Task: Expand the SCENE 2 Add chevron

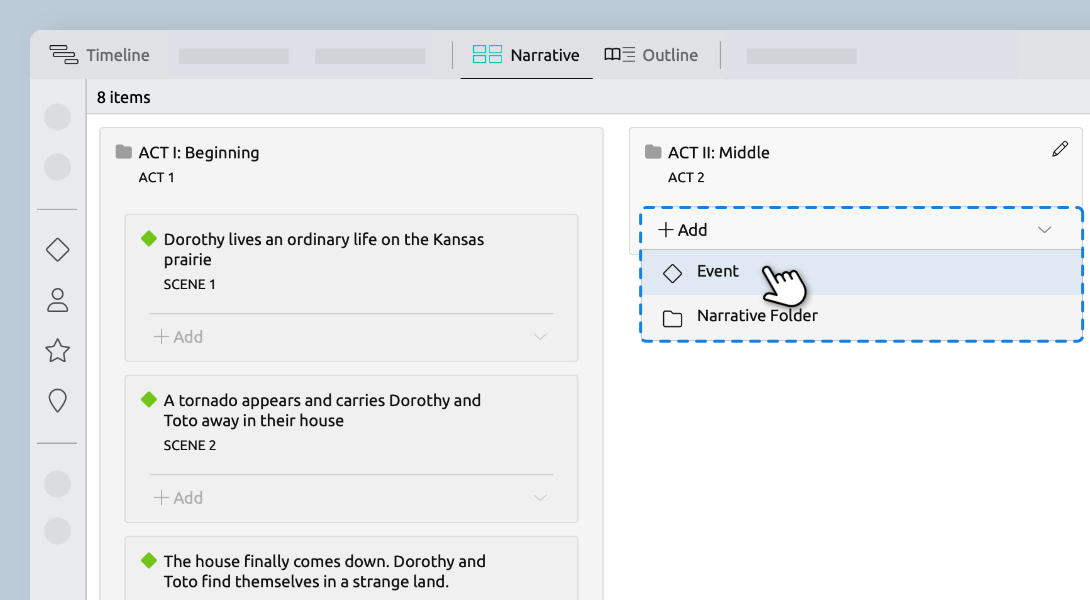Action: pyautogui.click(x=540, y=498)
